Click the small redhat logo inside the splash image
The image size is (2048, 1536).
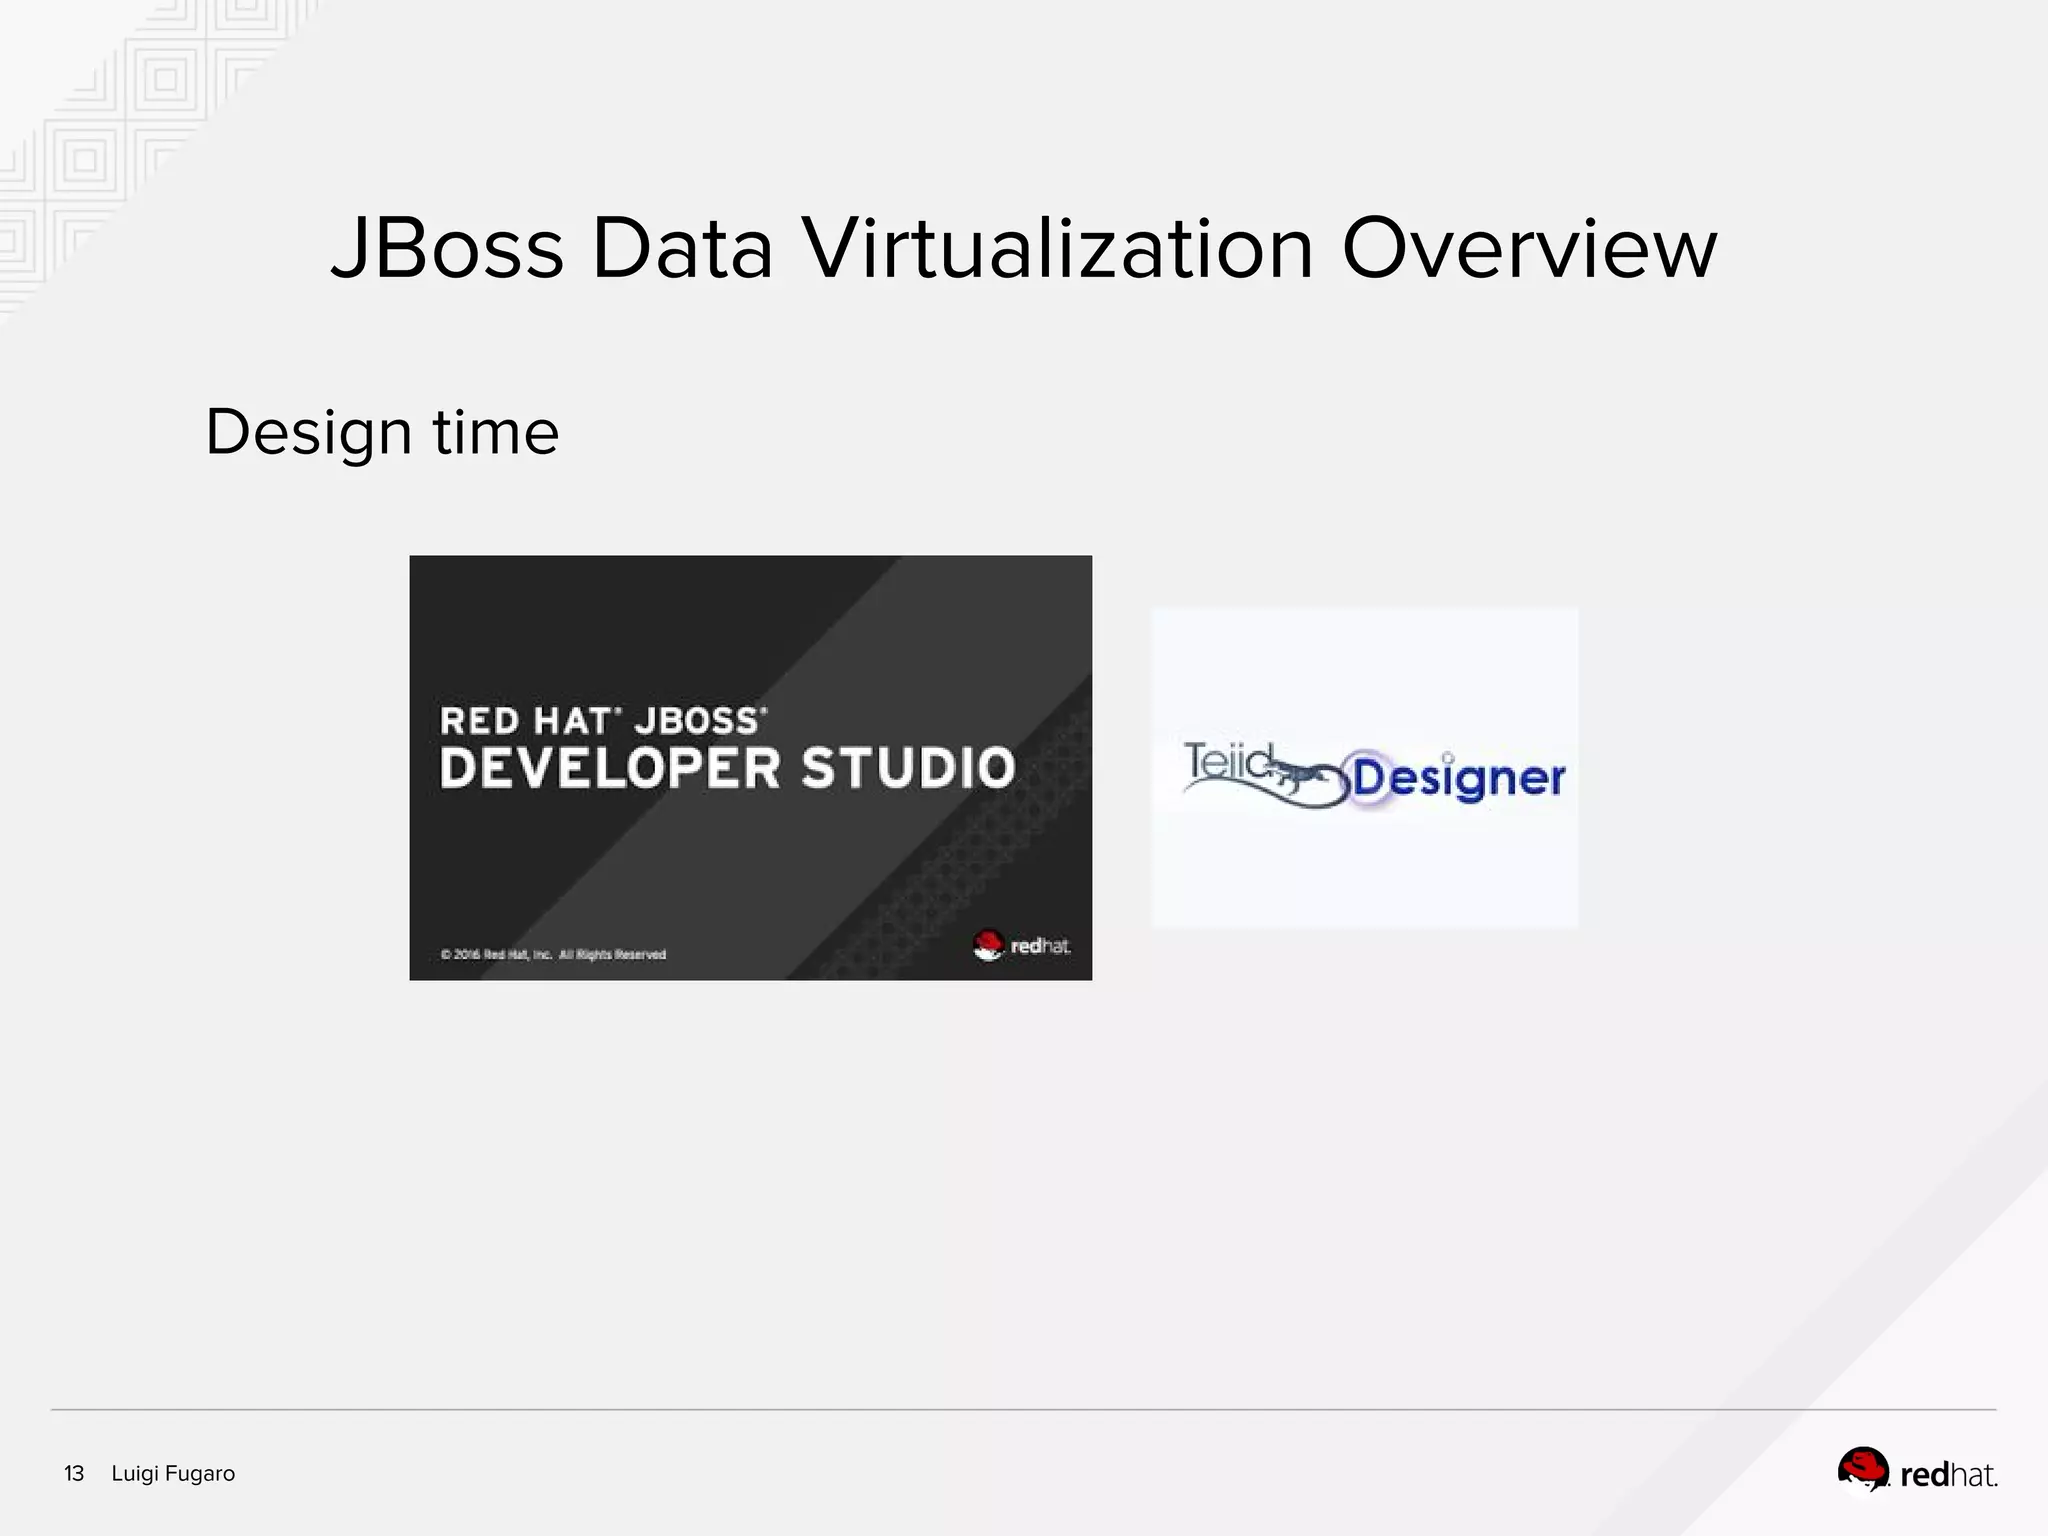(1021, 946)
